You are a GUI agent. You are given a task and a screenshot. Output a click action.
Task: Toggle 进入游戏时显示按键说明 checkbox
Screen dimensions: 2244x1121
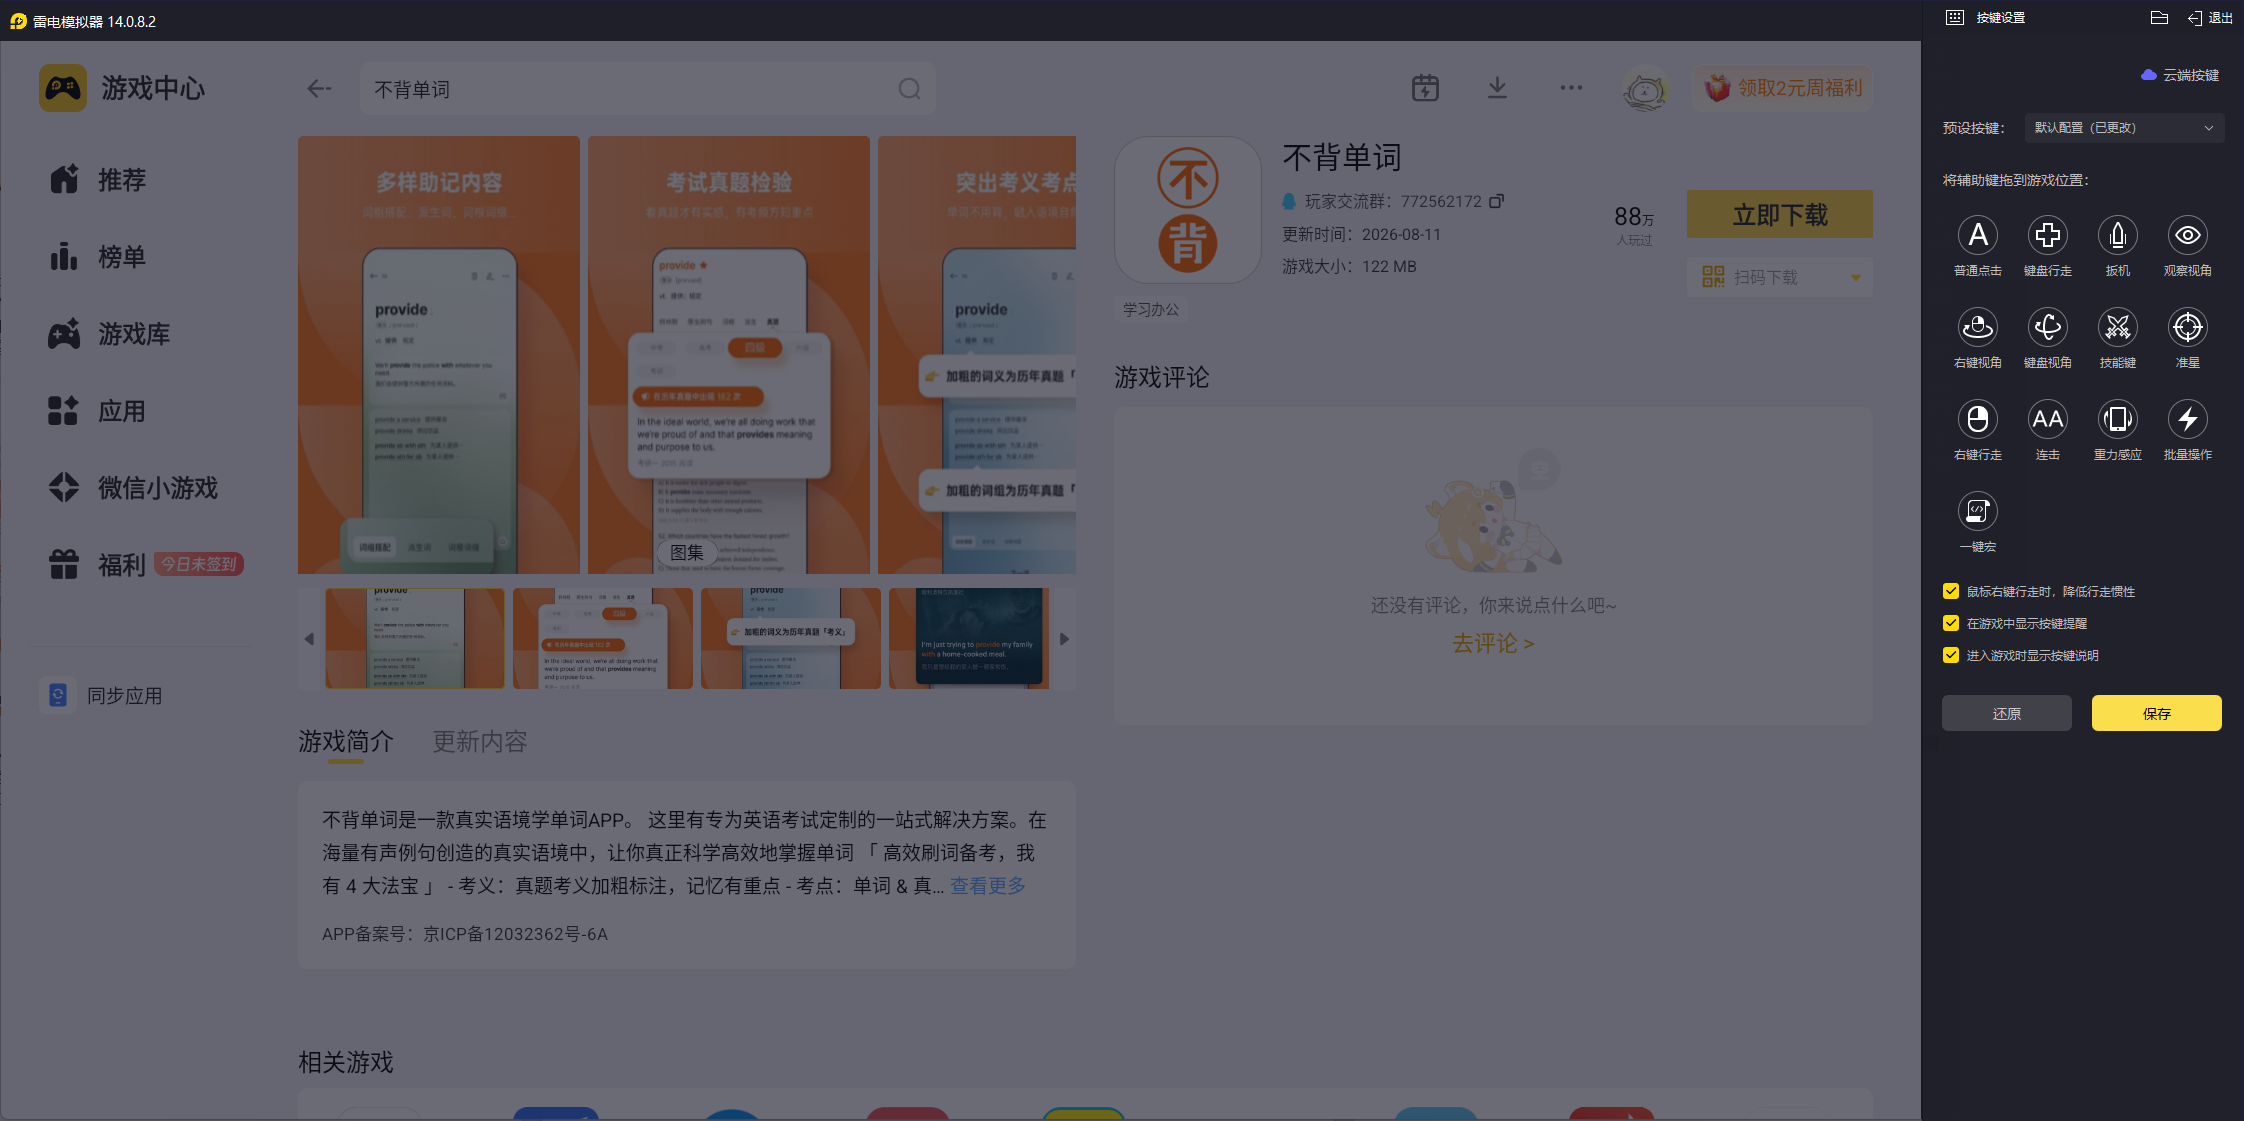pos(1950,655)
